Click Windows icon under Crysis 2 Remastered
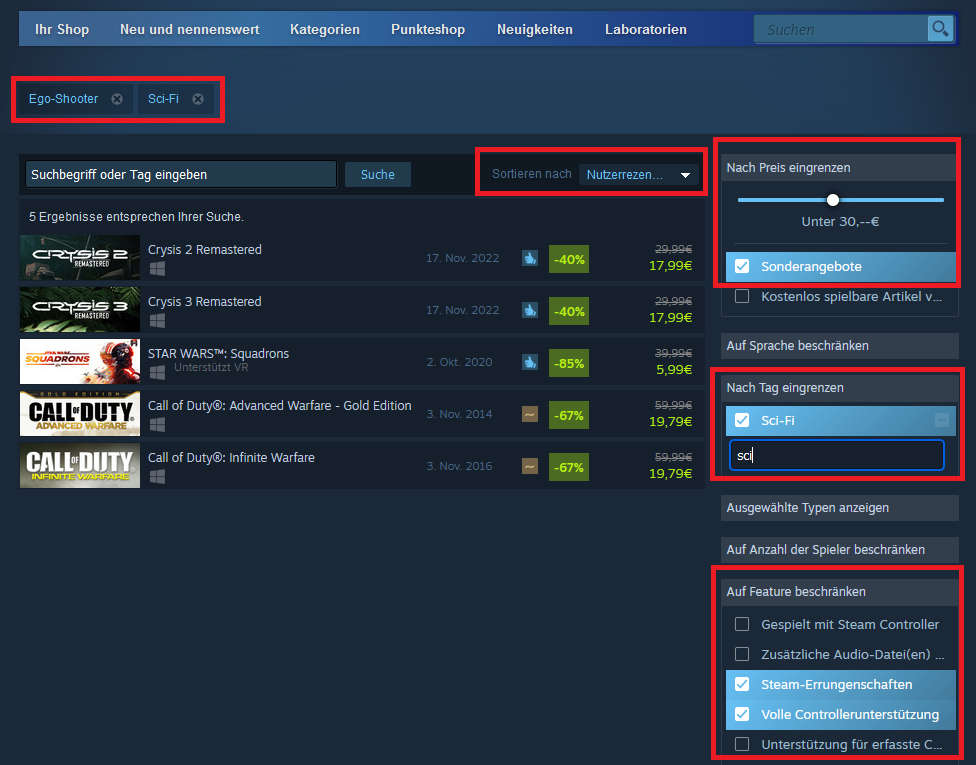Screen dimensions: 976x765 (x=157, y=268)
